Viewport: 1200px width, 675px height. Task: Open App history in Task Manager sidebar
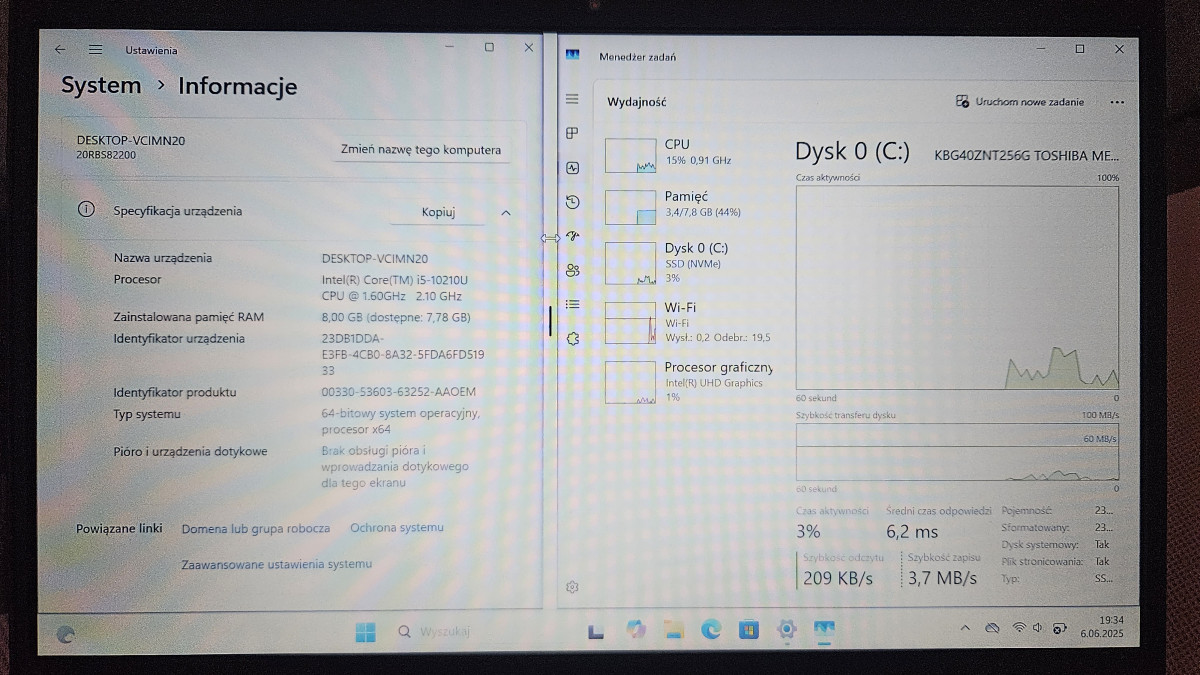pos(572,202)
